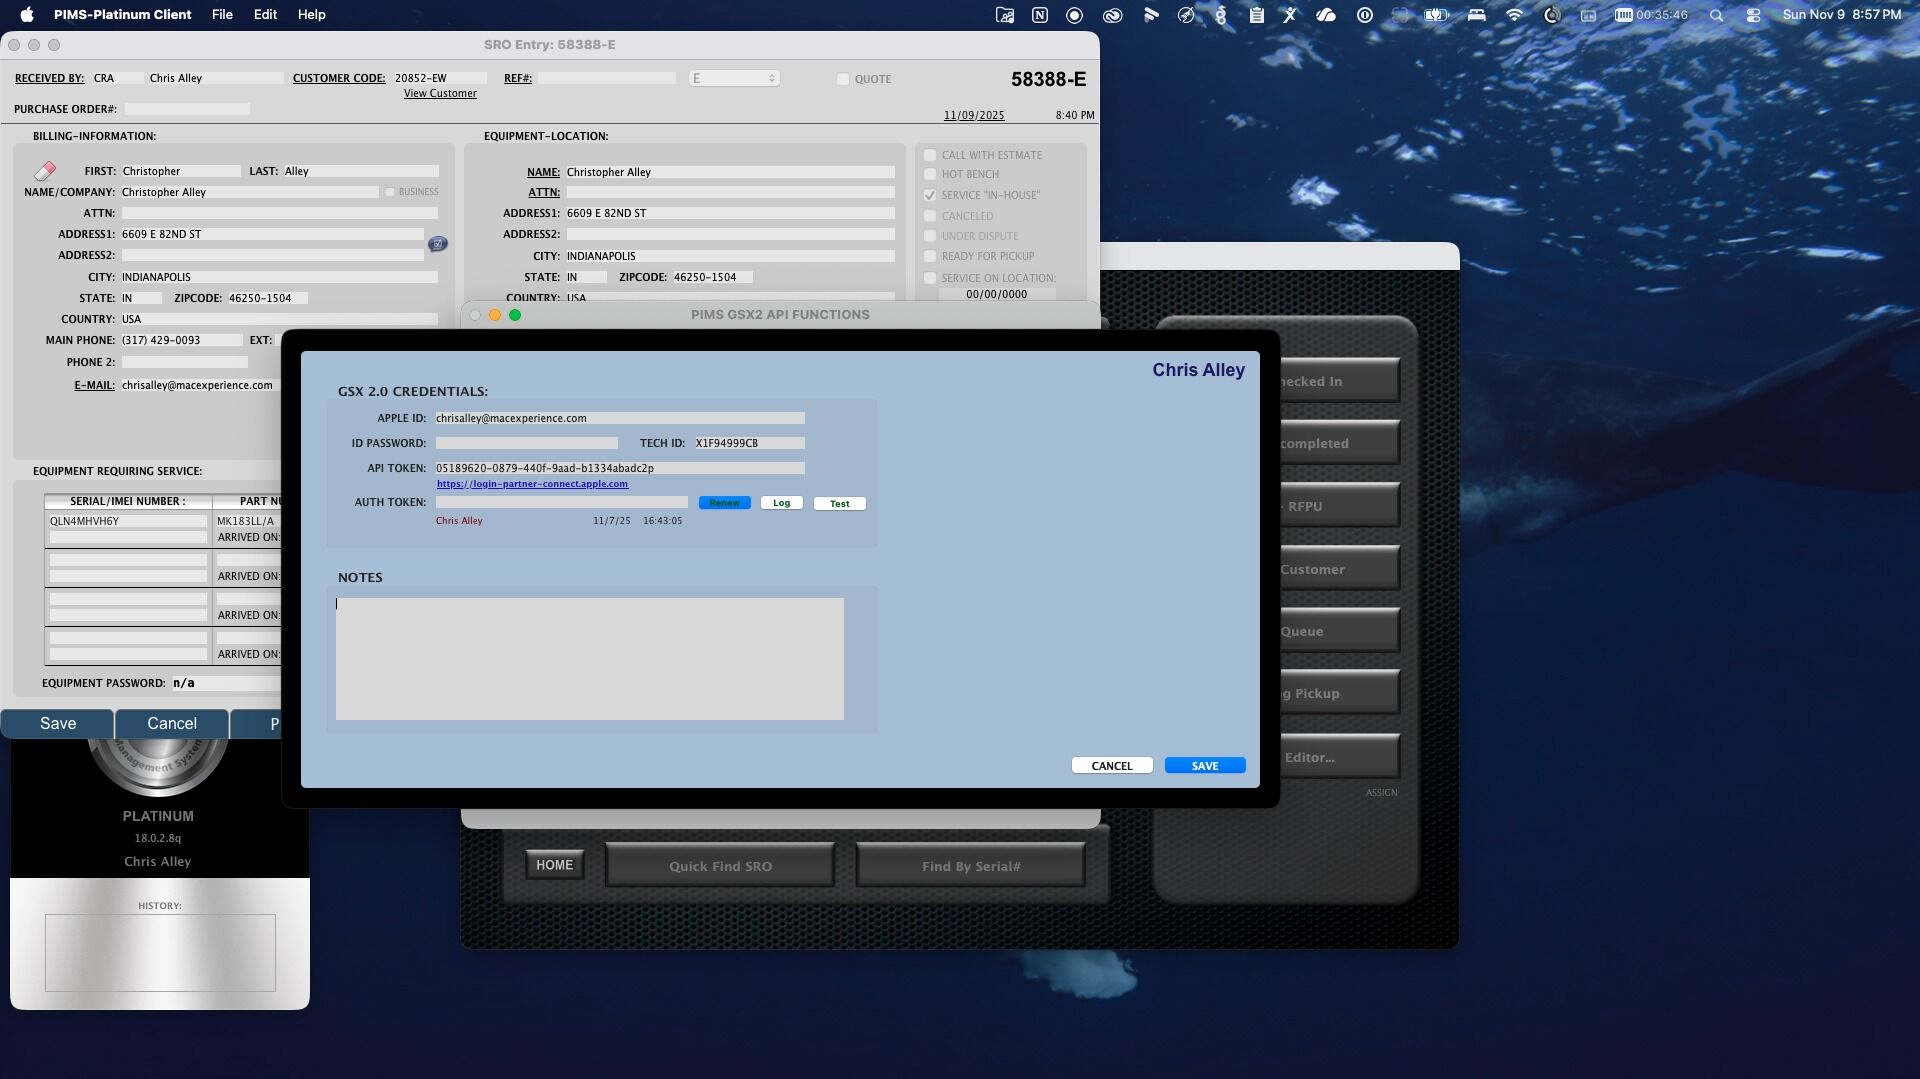
Task: Click the Find By Serial# button
Action: coord(971,866)
